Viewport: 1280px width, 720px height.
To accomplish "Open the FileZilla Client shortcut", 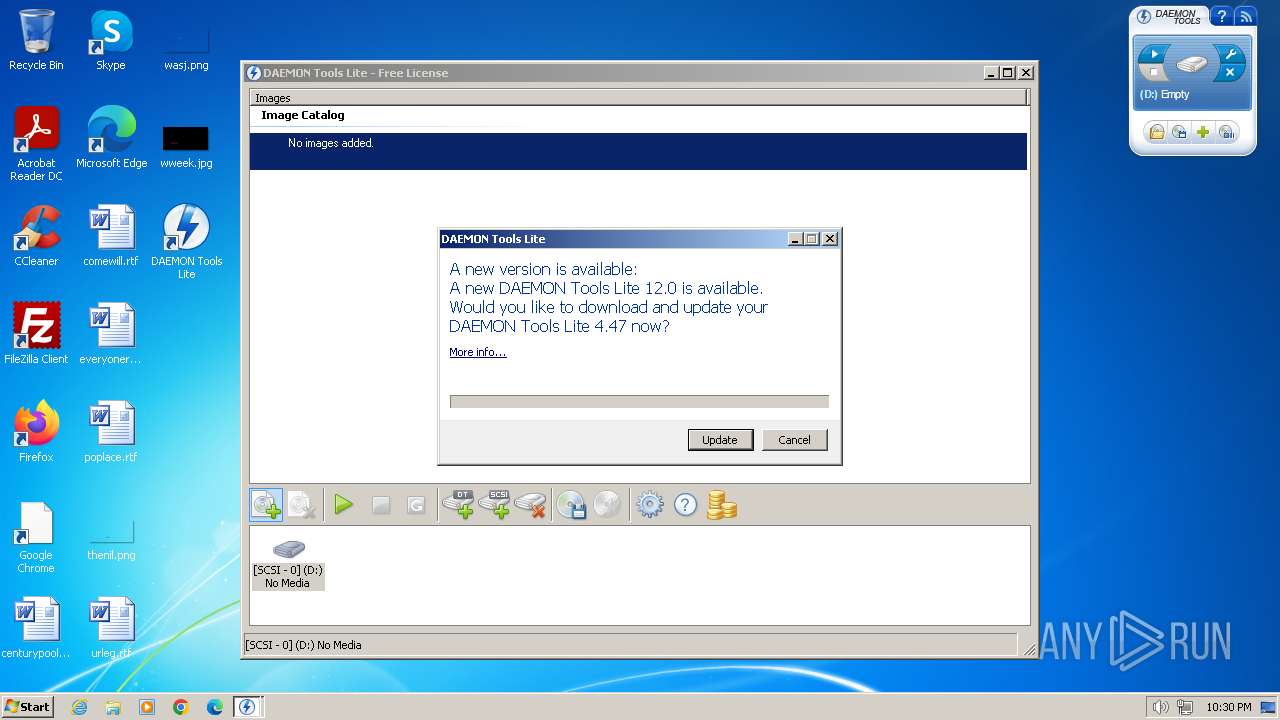I will [x=36, y=334].
